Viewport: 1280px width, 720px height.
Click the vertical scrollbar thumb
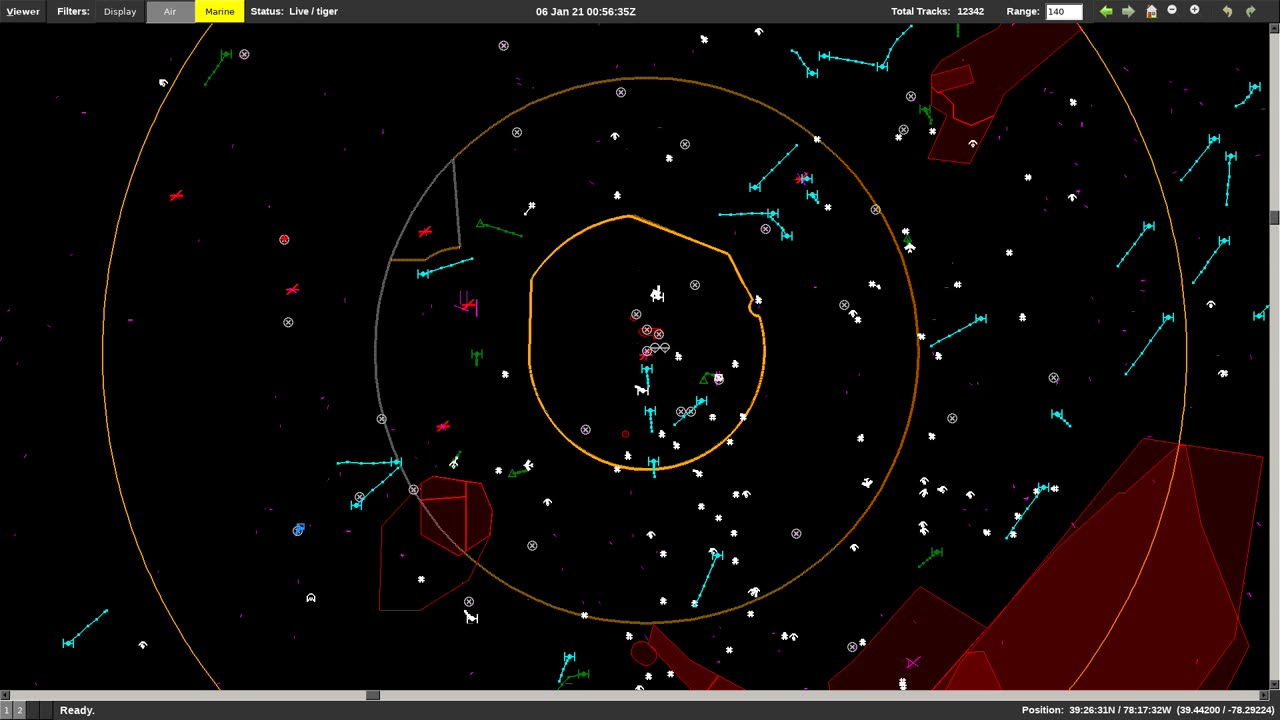point(1275,217)
